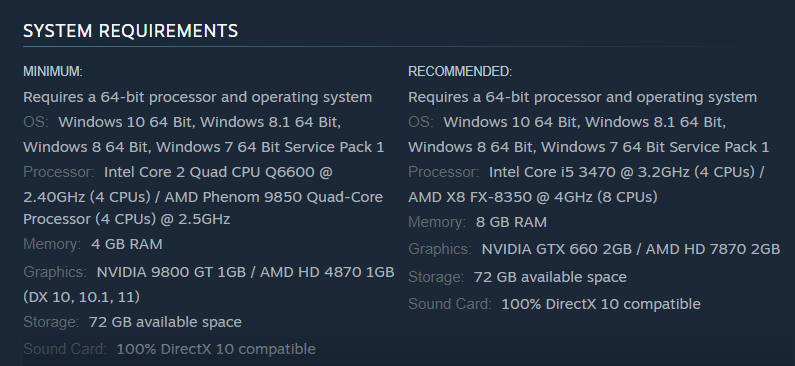Click the DX 10, 10.1, 11 text

pos(81,297)
